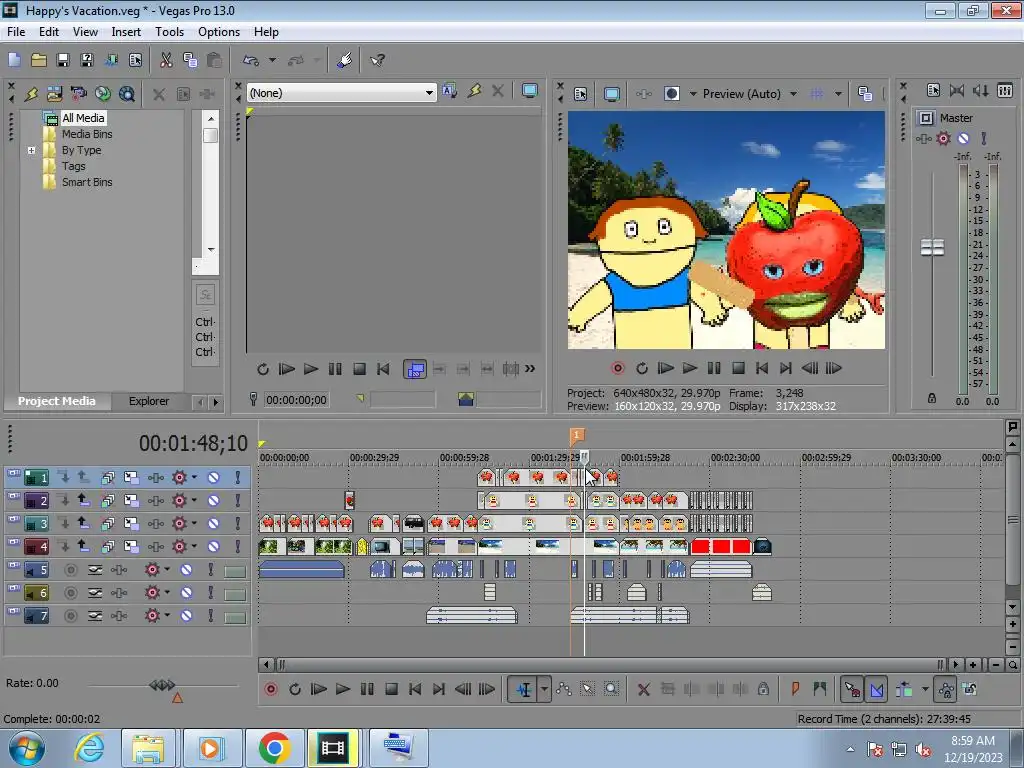Click the Delete X icon in timeline toolbar
The image size is (1024, 768).
pos(643,689)
